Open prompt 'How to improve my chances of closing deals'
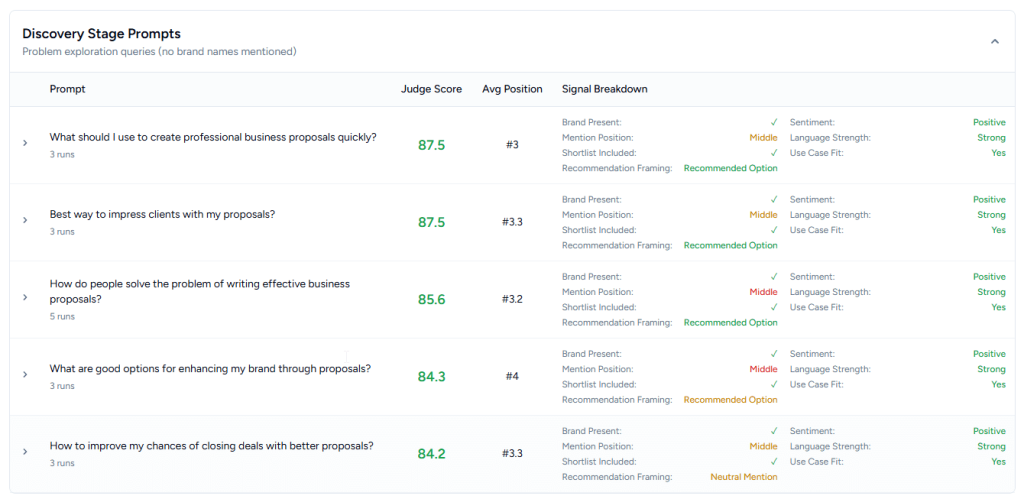The image size is (1024, 499). tap(212, 446)
